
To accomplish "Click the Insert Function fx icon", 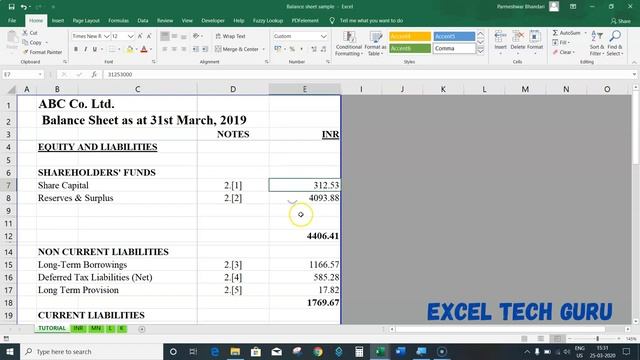I will [x=94, y=74].
